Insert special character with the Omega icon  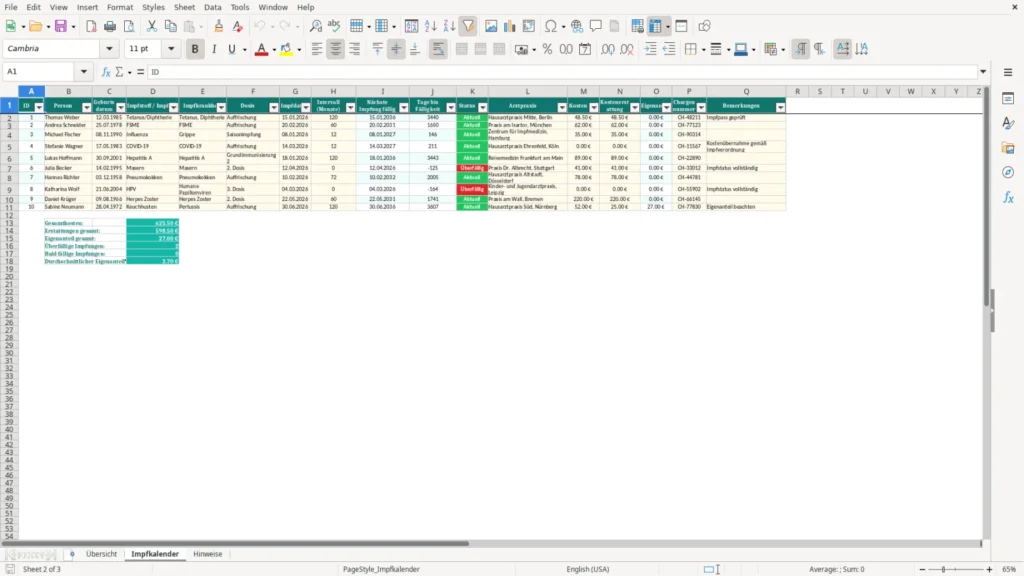pos(551,26)
